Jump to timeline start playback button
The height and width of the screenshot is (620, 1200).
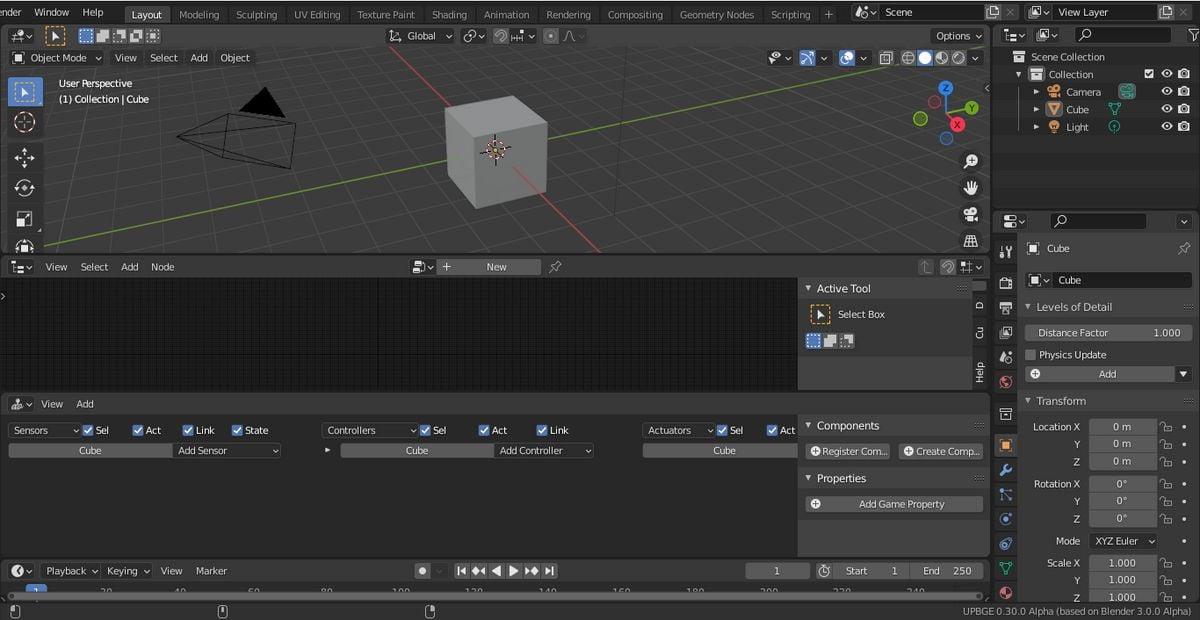pos(461,571)
